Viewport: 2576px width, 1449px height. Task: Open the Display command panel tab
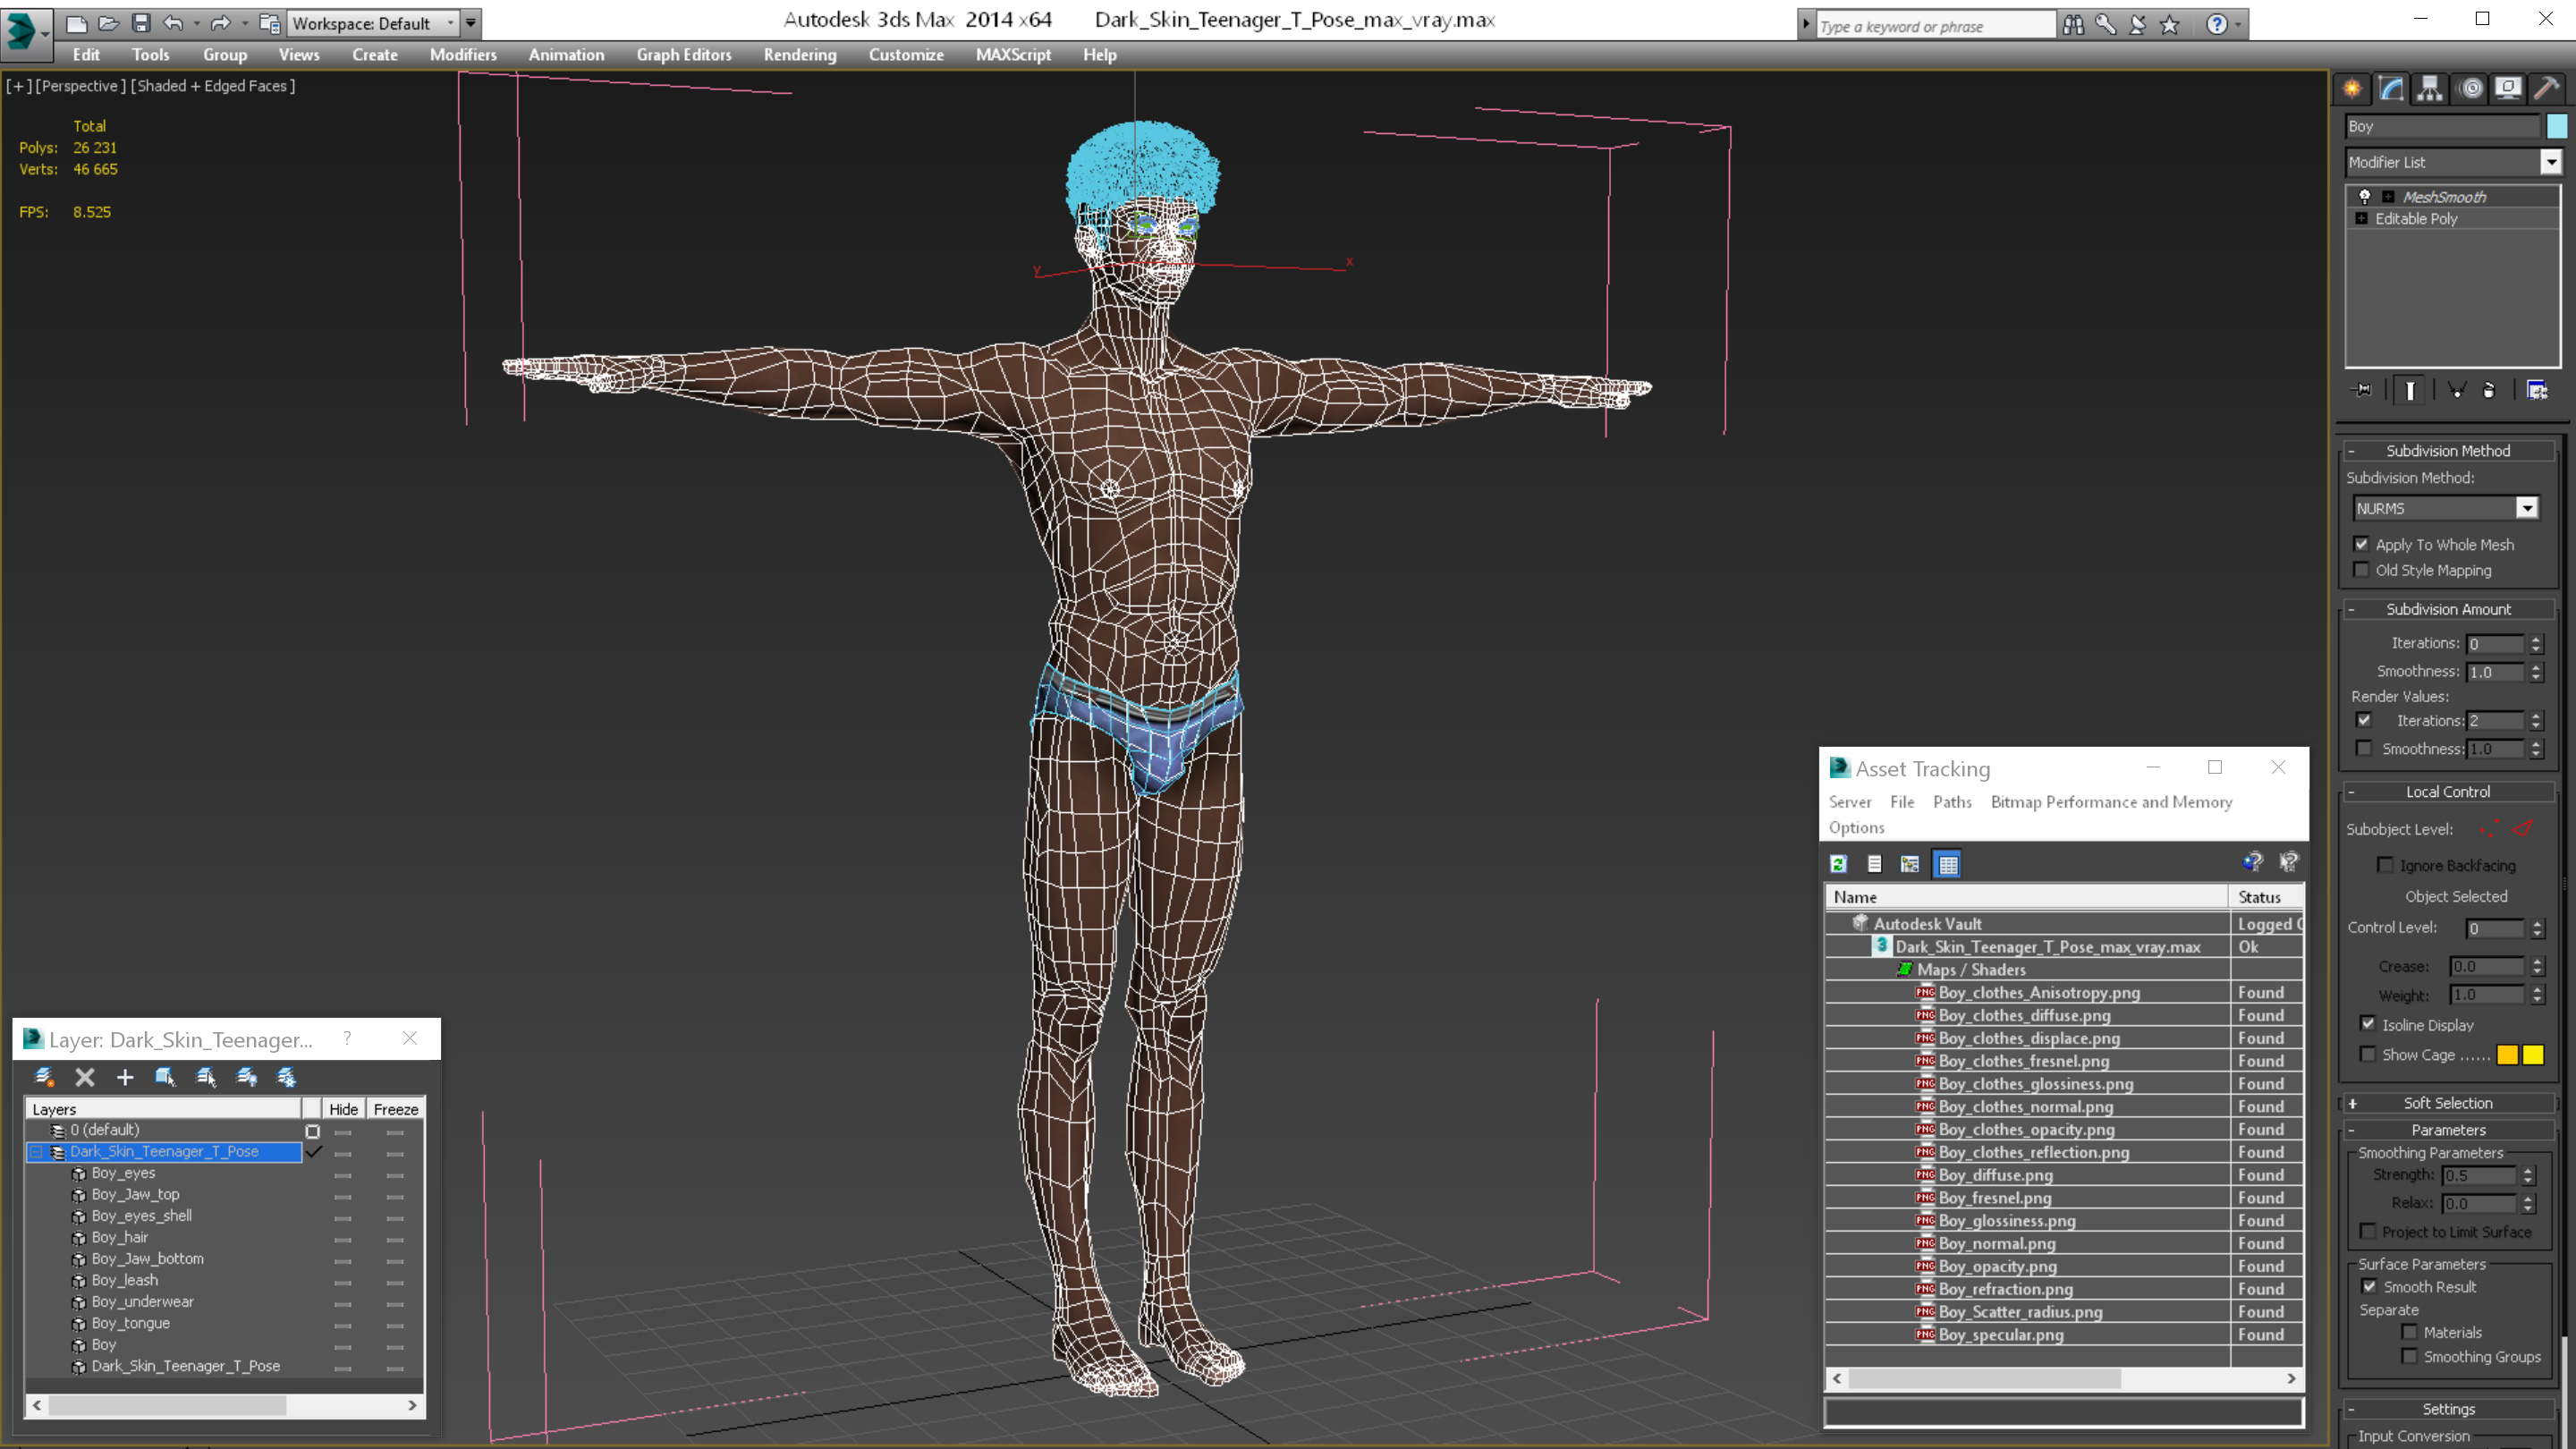pyautogui.click(x=2508, y=88)
